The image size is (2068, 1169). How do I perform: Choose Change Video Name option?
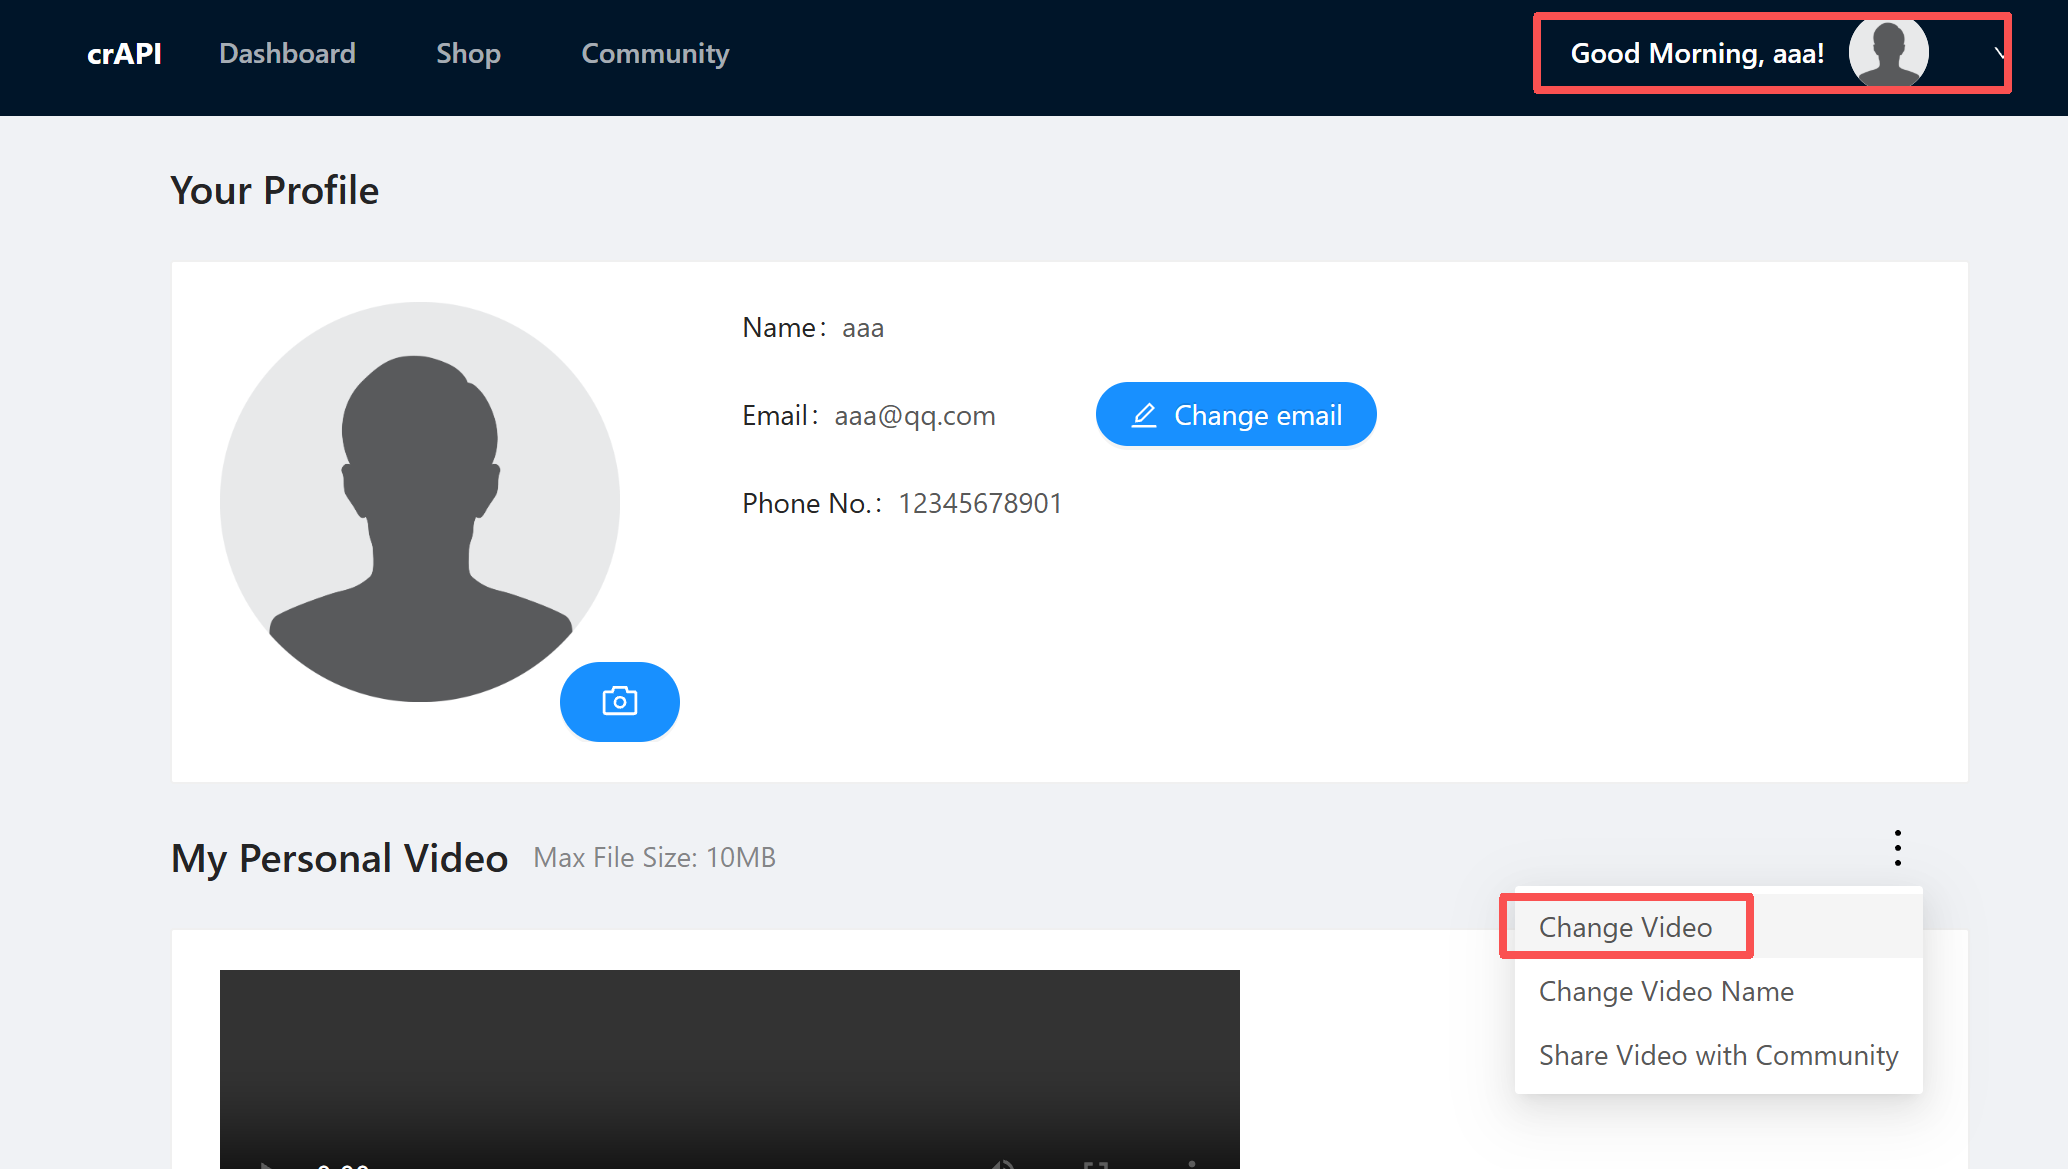[1666, 991]
